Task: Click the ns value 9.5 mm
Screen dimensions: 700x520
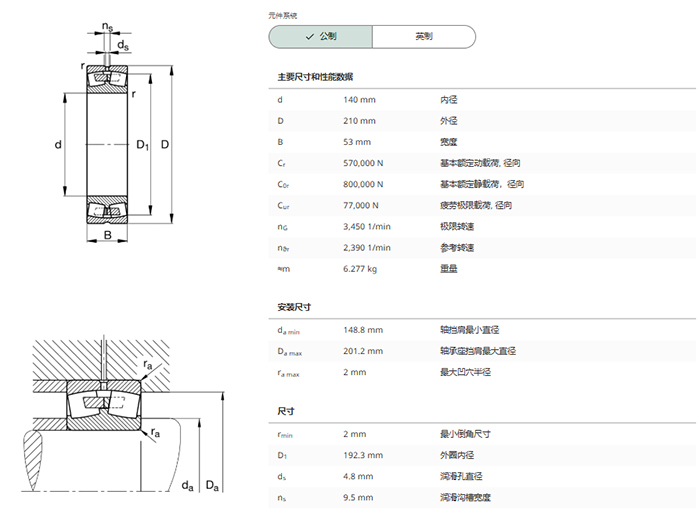Action: (x=358, y=497)
